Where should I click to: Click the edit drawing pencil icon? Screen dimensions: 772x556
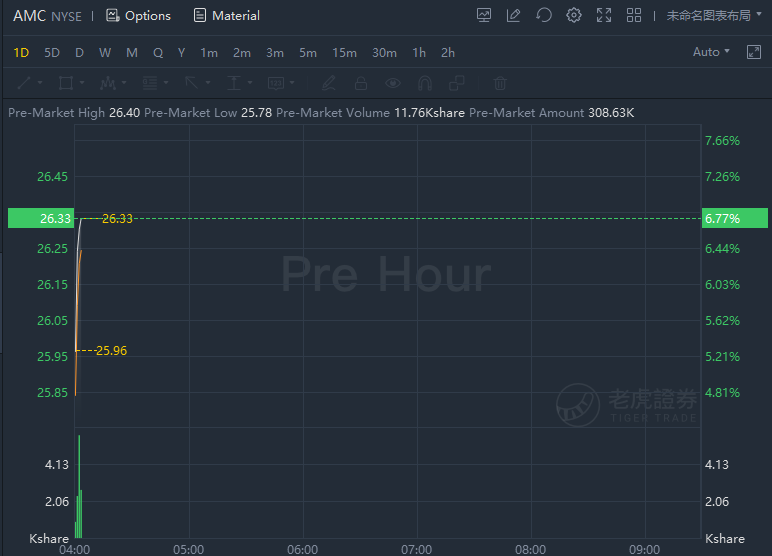tap(514, 15)
